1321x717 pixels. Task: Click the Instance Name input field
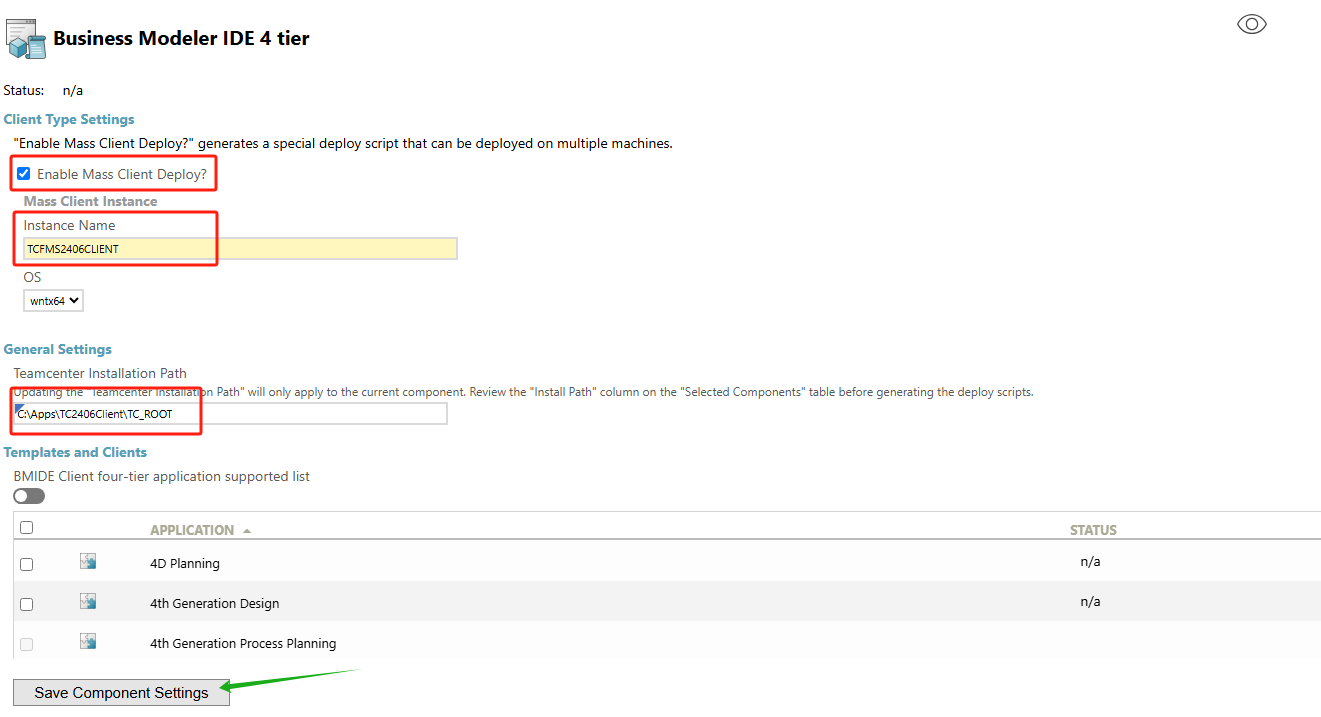coord(240,249)
